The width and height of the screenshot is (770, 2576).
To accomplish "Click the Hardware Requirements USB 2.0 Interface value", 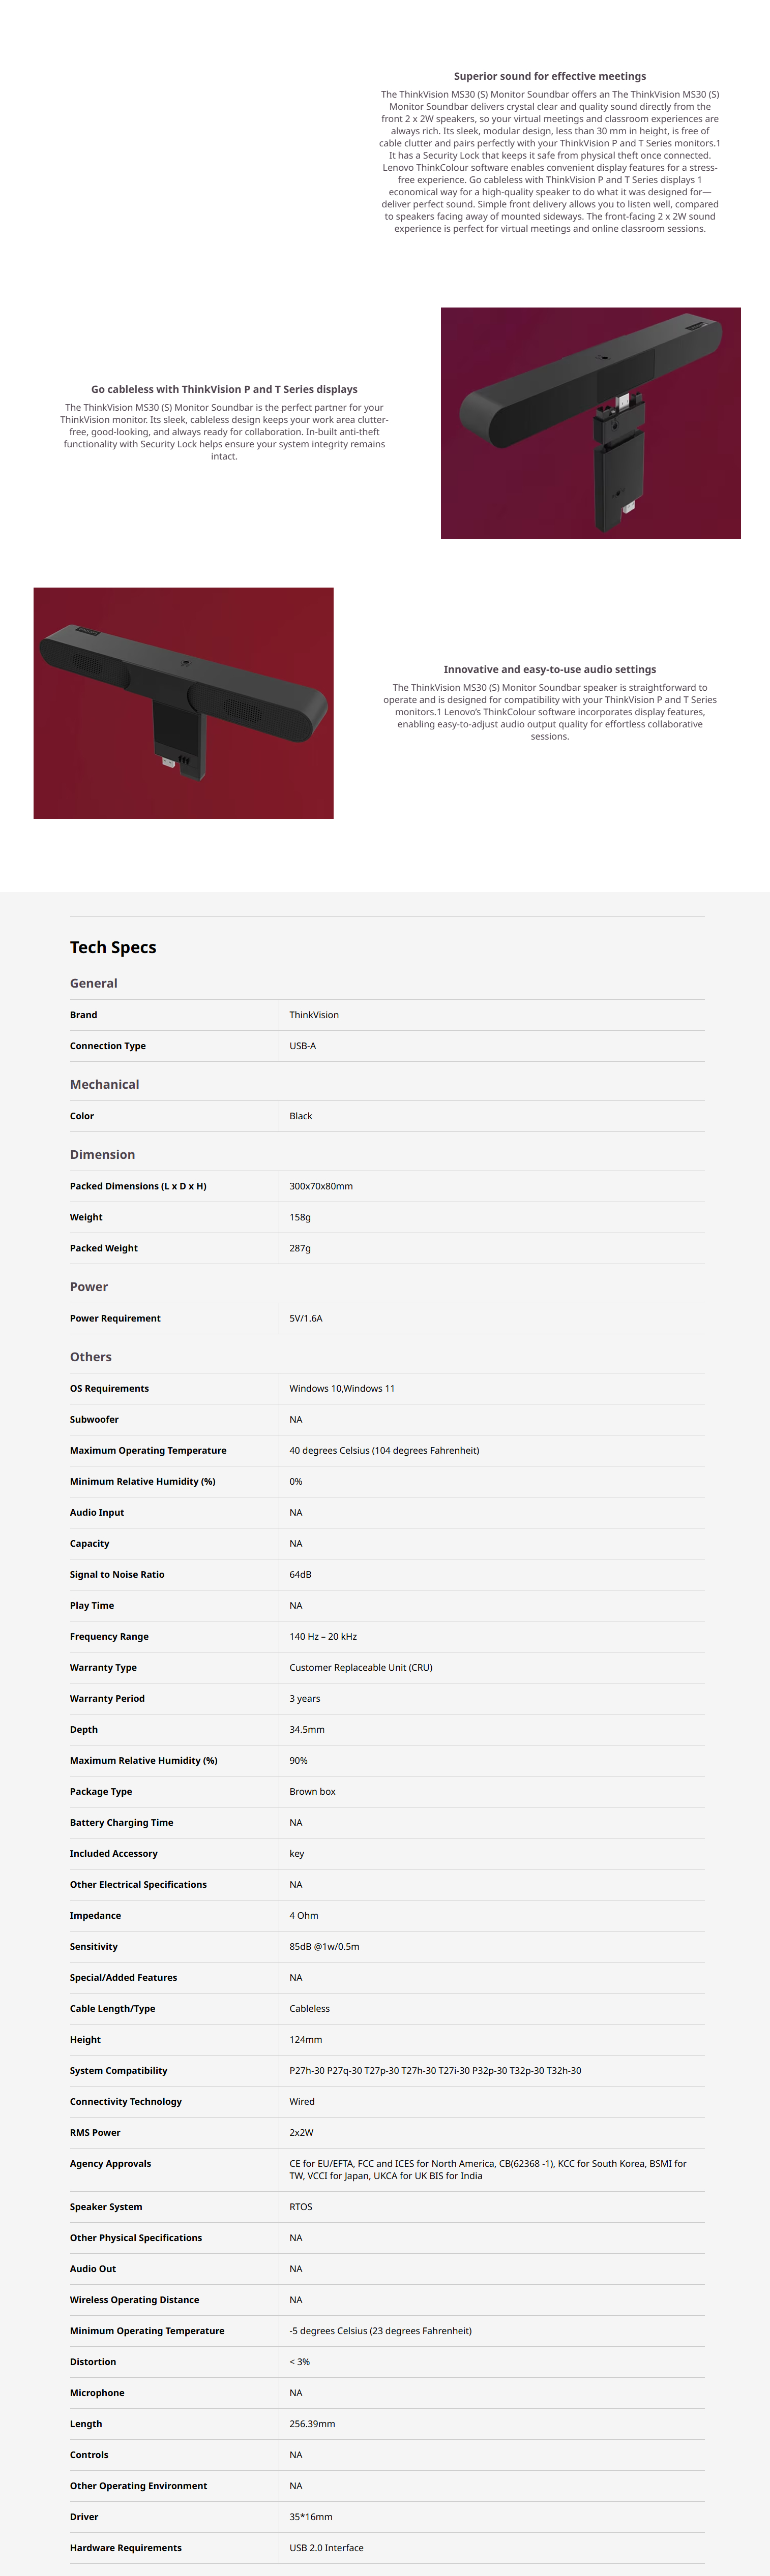I will pyautogui.click(x=326, y=2547).
